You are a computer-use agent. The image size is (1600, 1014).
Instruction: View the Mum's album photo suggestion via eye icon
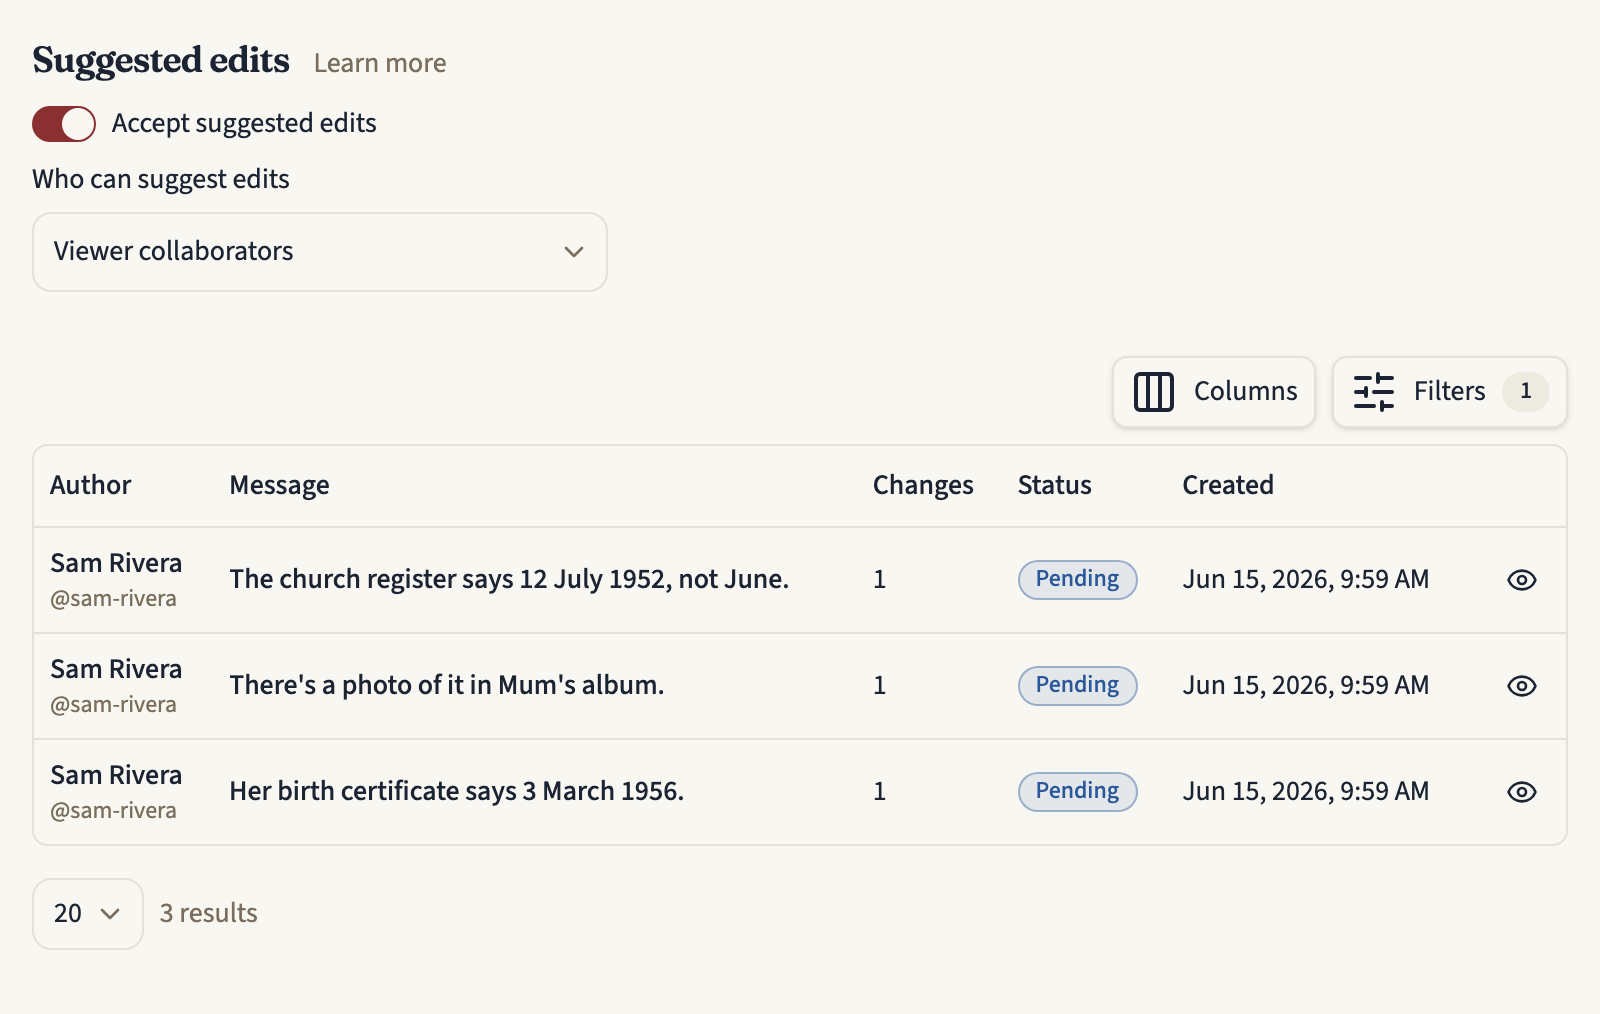(1521, 686)
